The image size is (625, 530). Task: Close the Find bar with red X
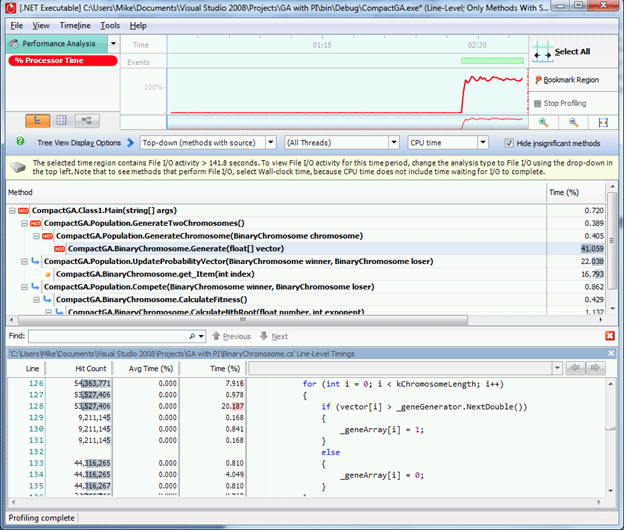coord(610,336)
